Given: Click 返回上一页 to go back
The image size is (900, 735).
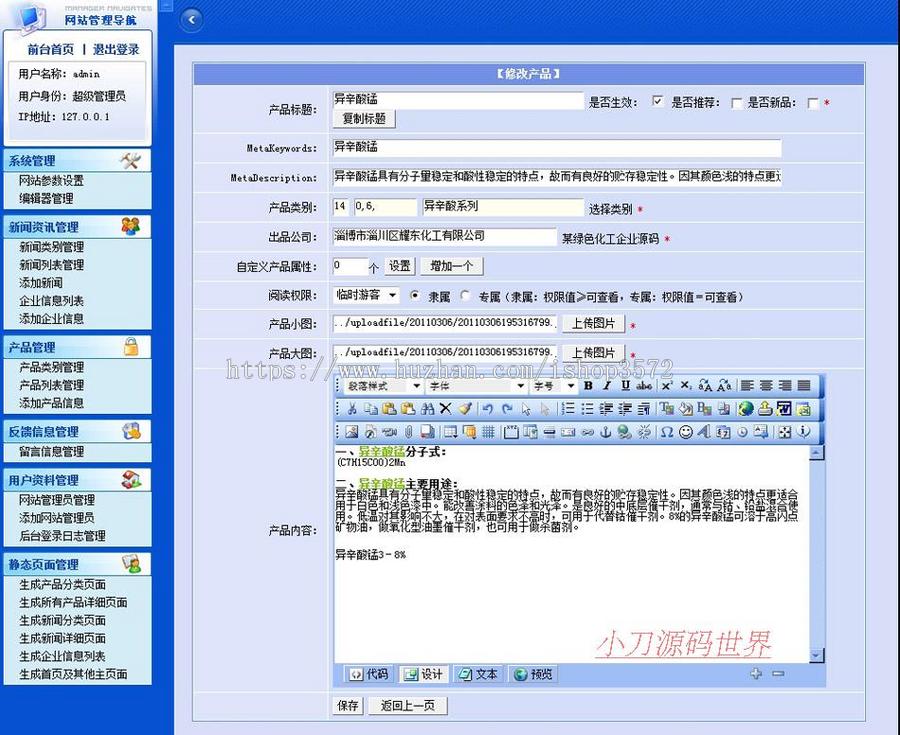Looking at the screenshot, I should point(408,705).
